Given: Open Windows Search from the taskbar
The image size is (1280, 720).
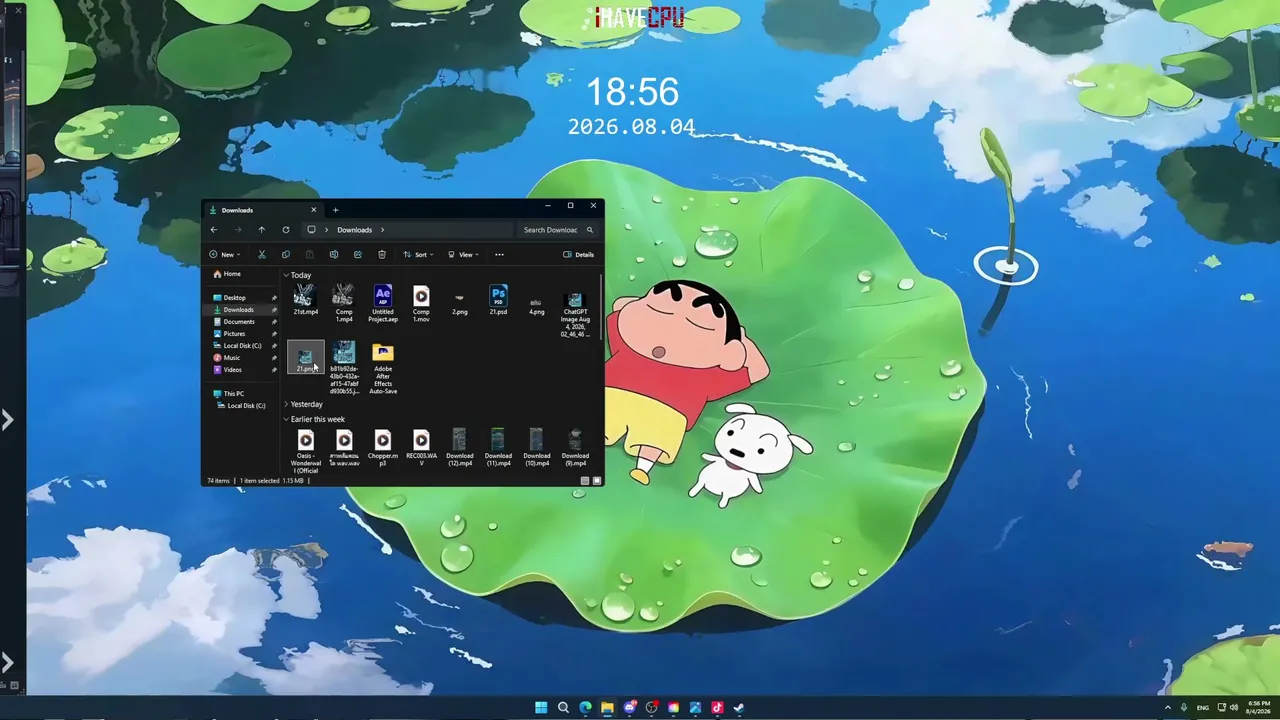Looking at the screenshot, I should pos(563,708).
